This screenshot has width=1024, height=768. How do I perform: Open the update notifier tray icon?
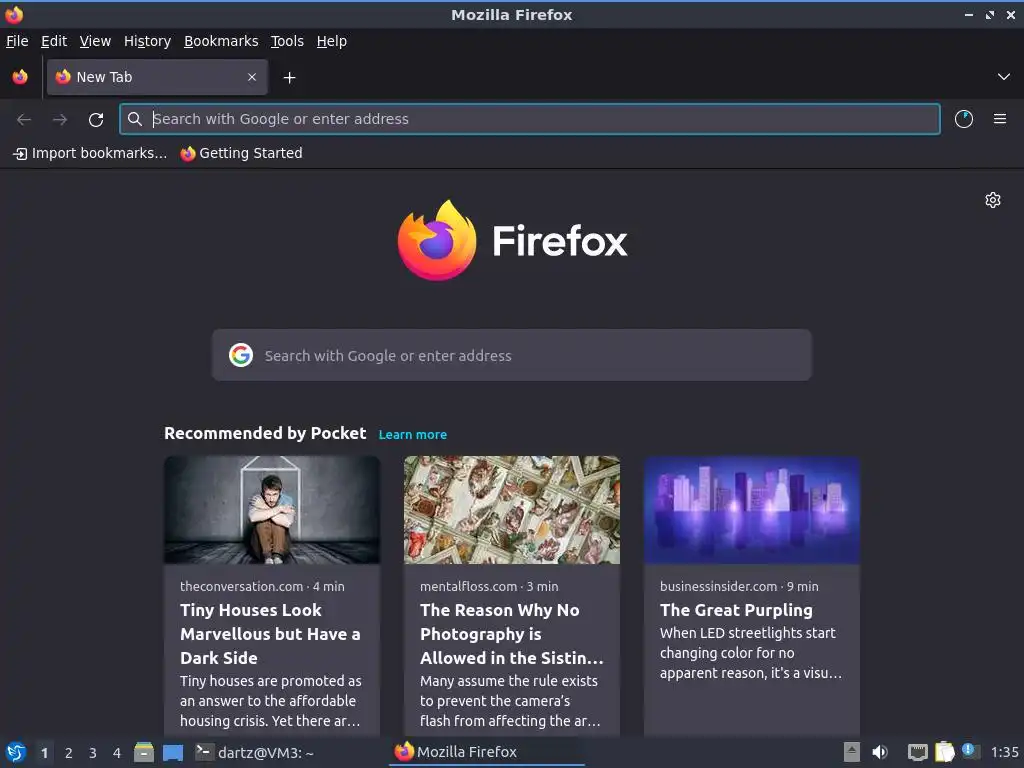(x=970, y=752)
